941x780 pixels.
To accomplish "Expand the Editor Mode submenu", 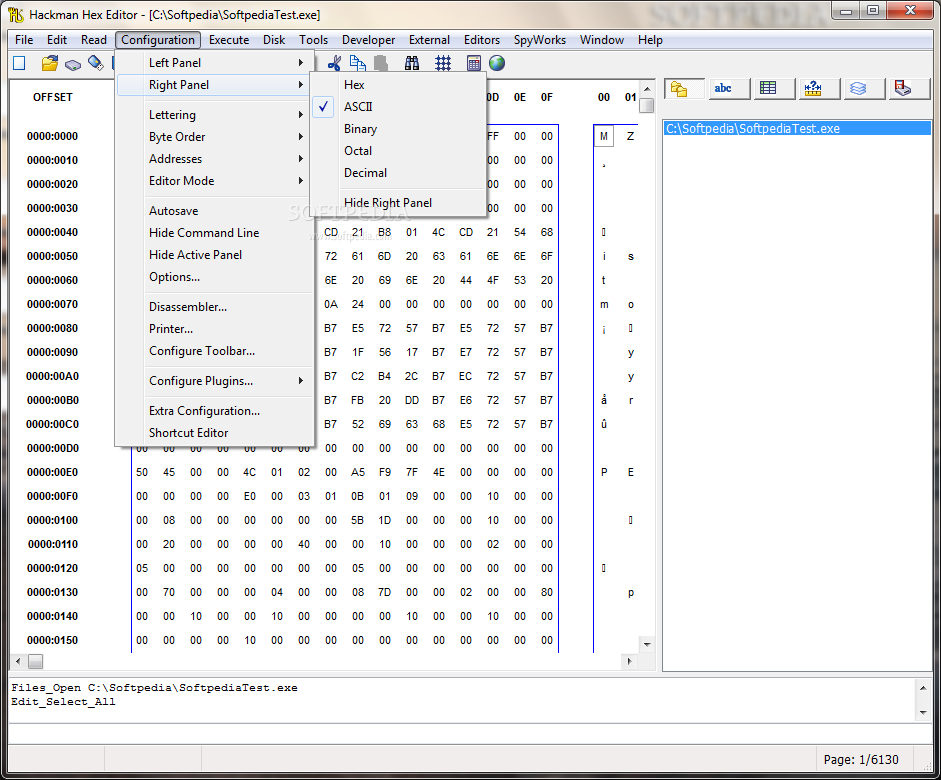I will pyautogui.click(x=215, y=181).
